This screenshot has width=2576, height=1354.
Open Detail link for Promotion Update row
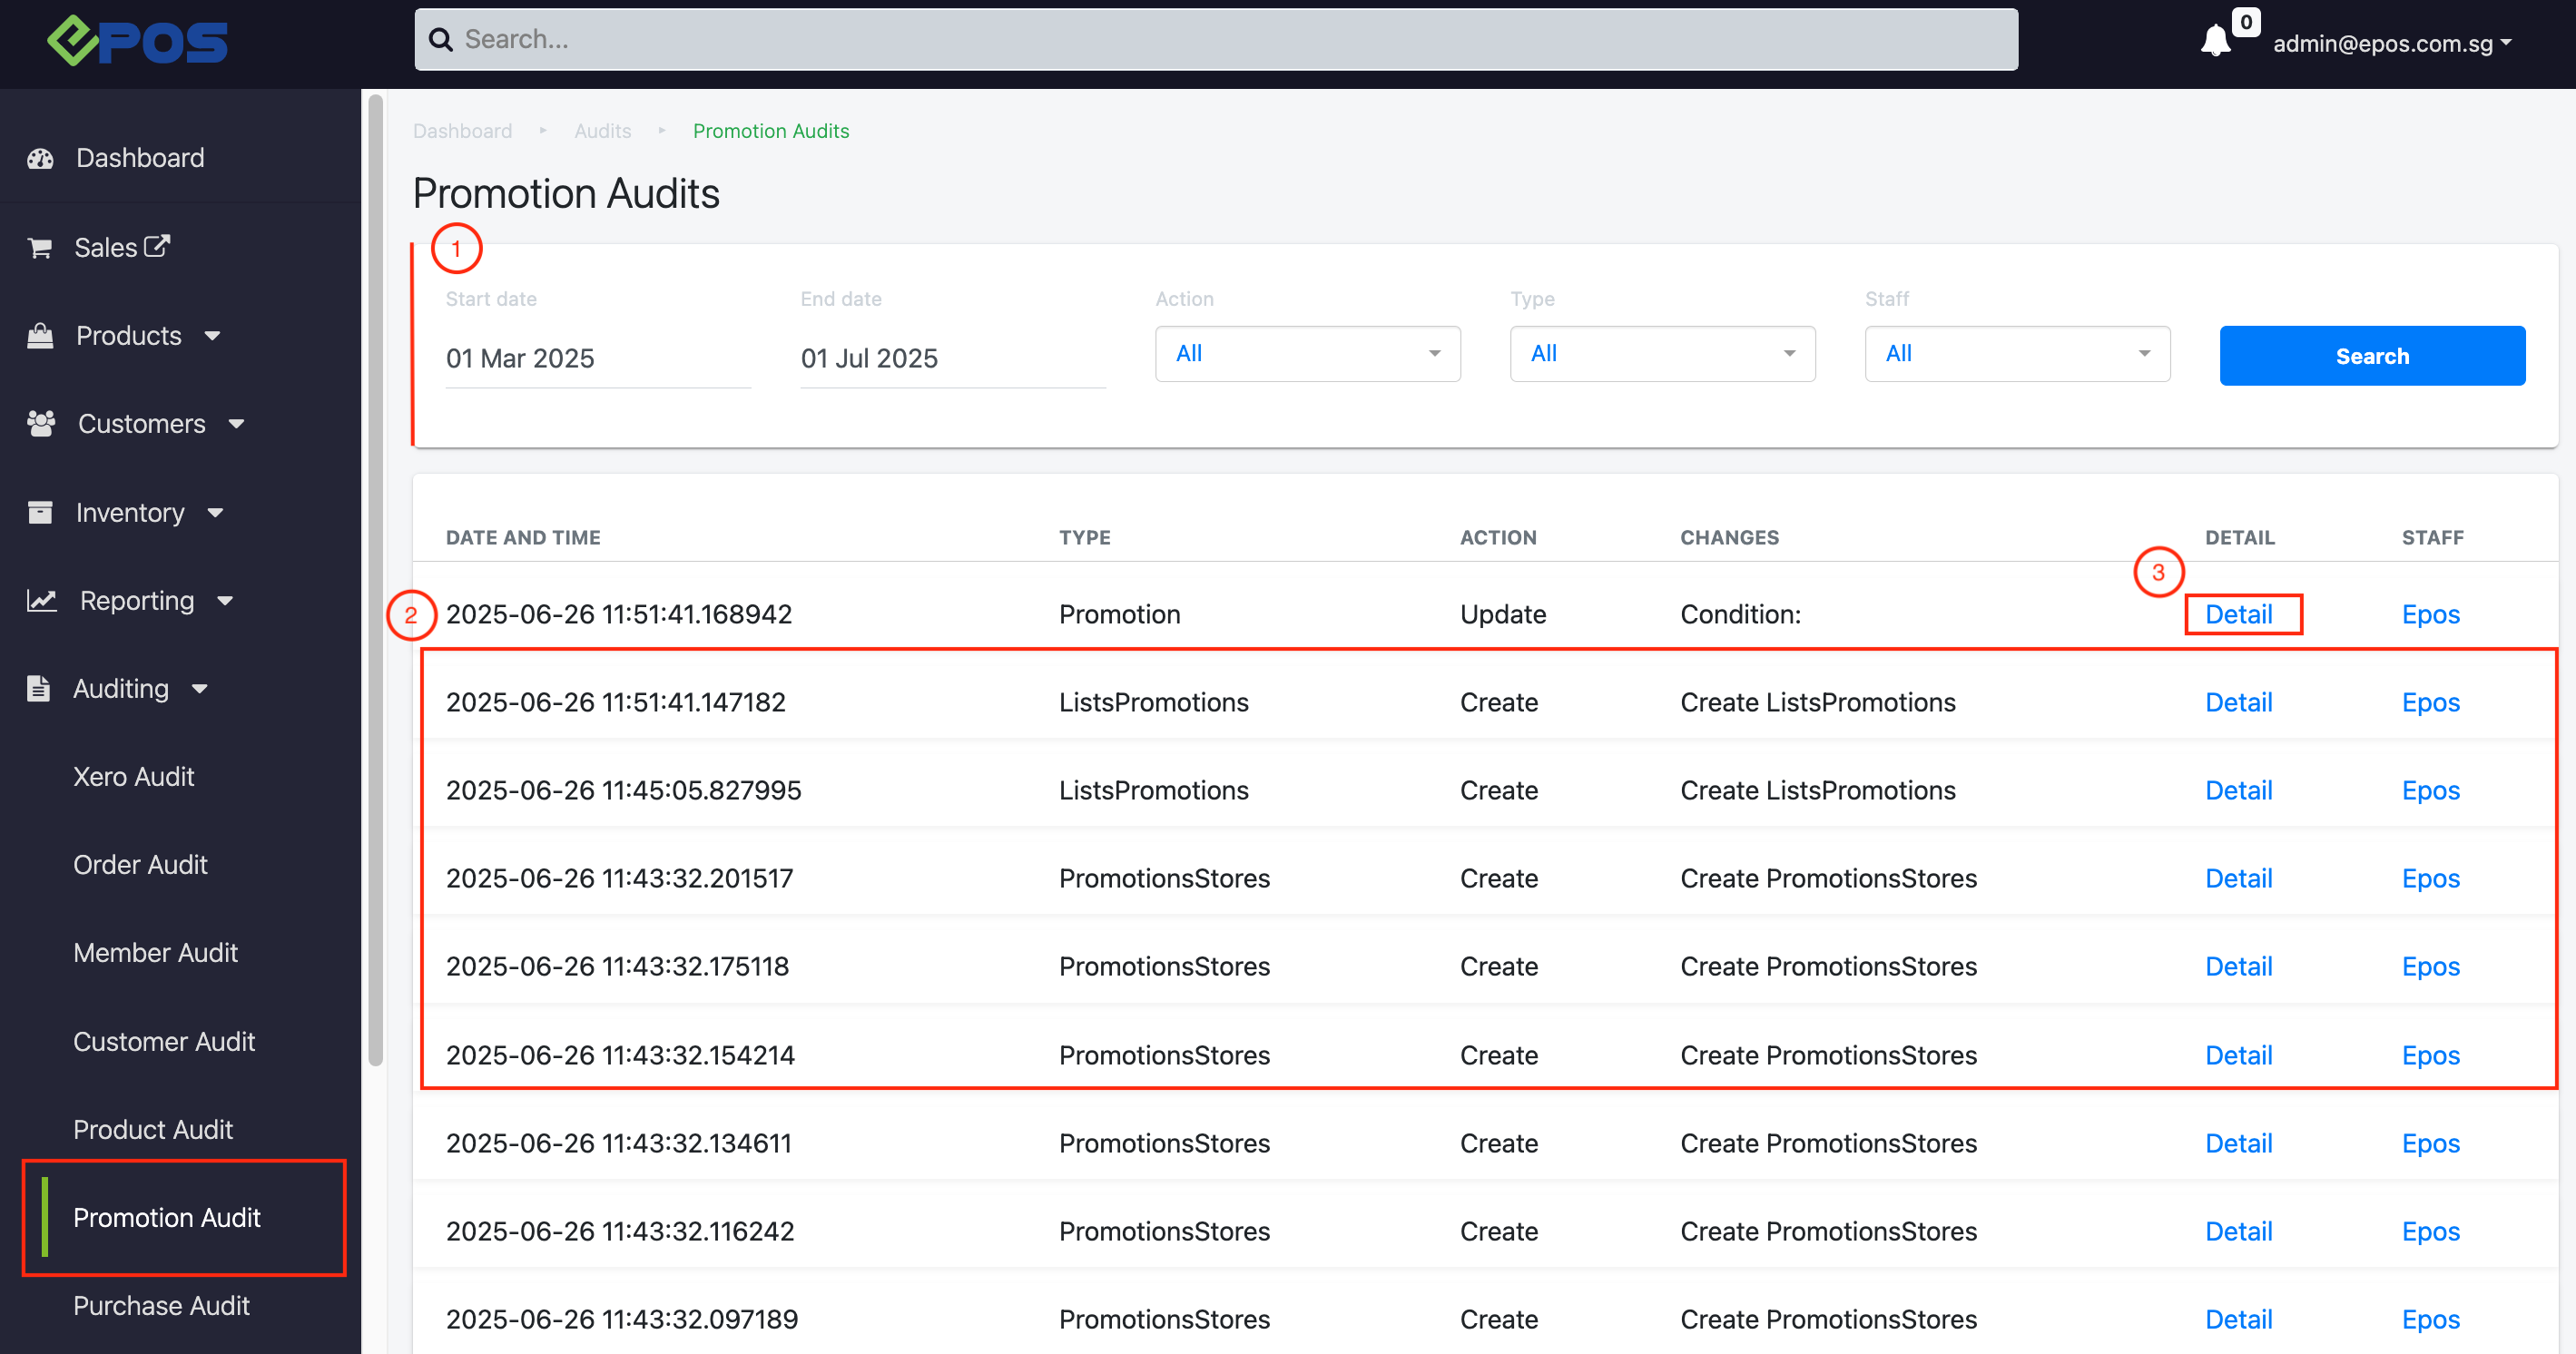pyautogui.click(x=2239, y=614)
